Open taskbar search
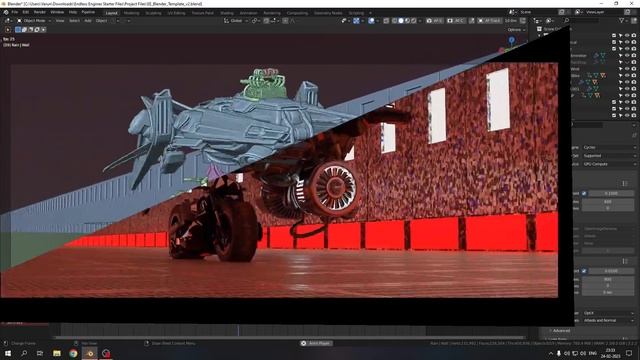The width and height of the screenshot is (640, 360). tap(24, 353)
